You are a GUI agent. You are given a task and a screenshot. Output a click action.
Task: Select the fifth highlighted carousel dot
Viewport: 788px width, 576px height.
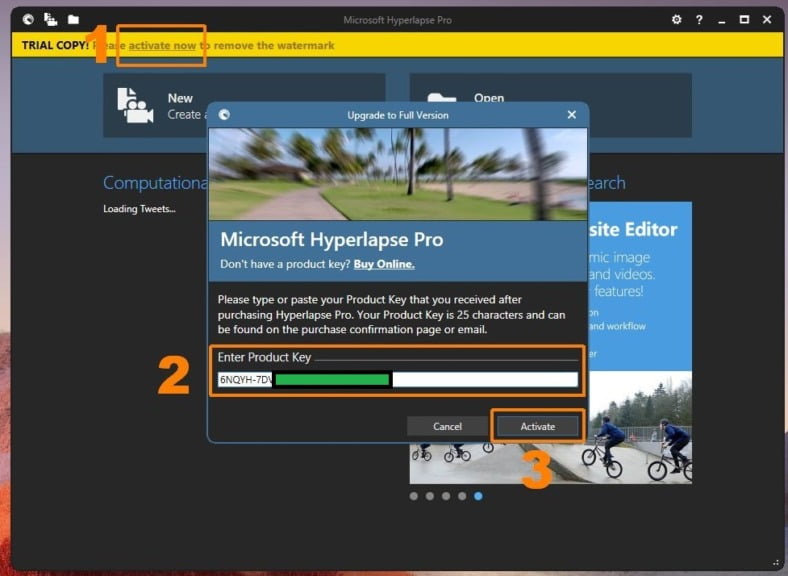coord(478,496)
